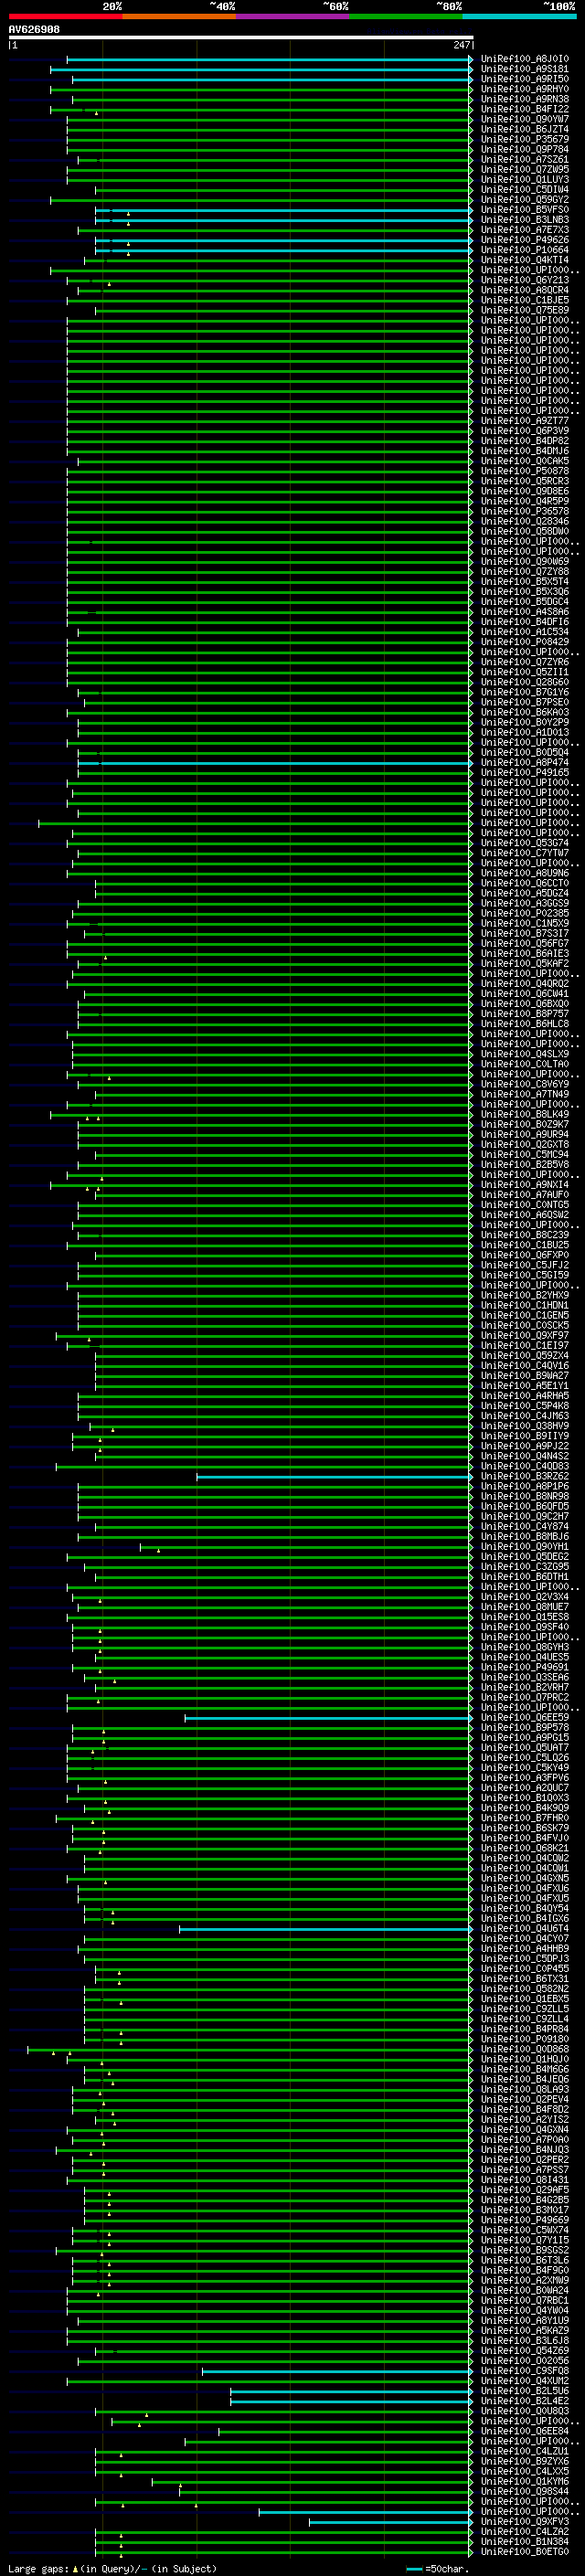Viewport: 585px width, 2576px height.
Task: Select hit label UniRef100_B8MBJ6
Action: pyautogui.click(x=525, y=1536)
